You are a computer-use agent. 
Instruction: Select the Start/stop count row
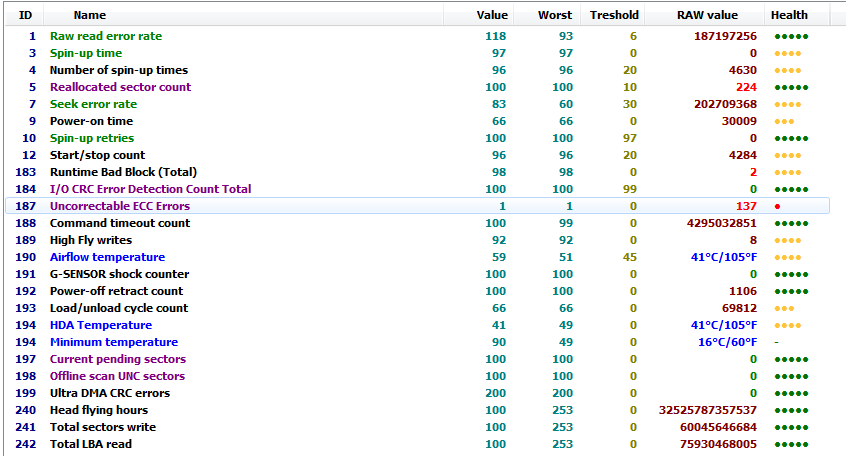[x=417, y=155]
